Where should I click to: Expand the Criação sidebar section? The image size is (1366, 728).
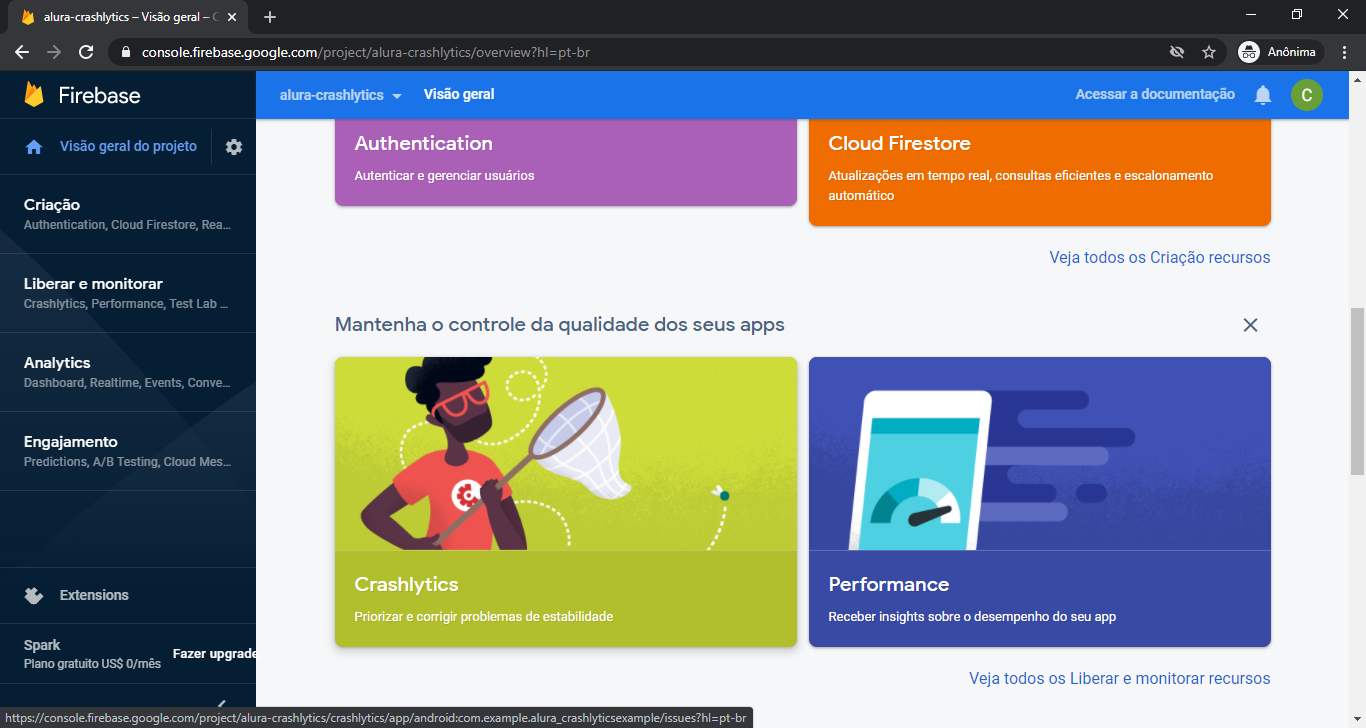click(x=127, y=214)
